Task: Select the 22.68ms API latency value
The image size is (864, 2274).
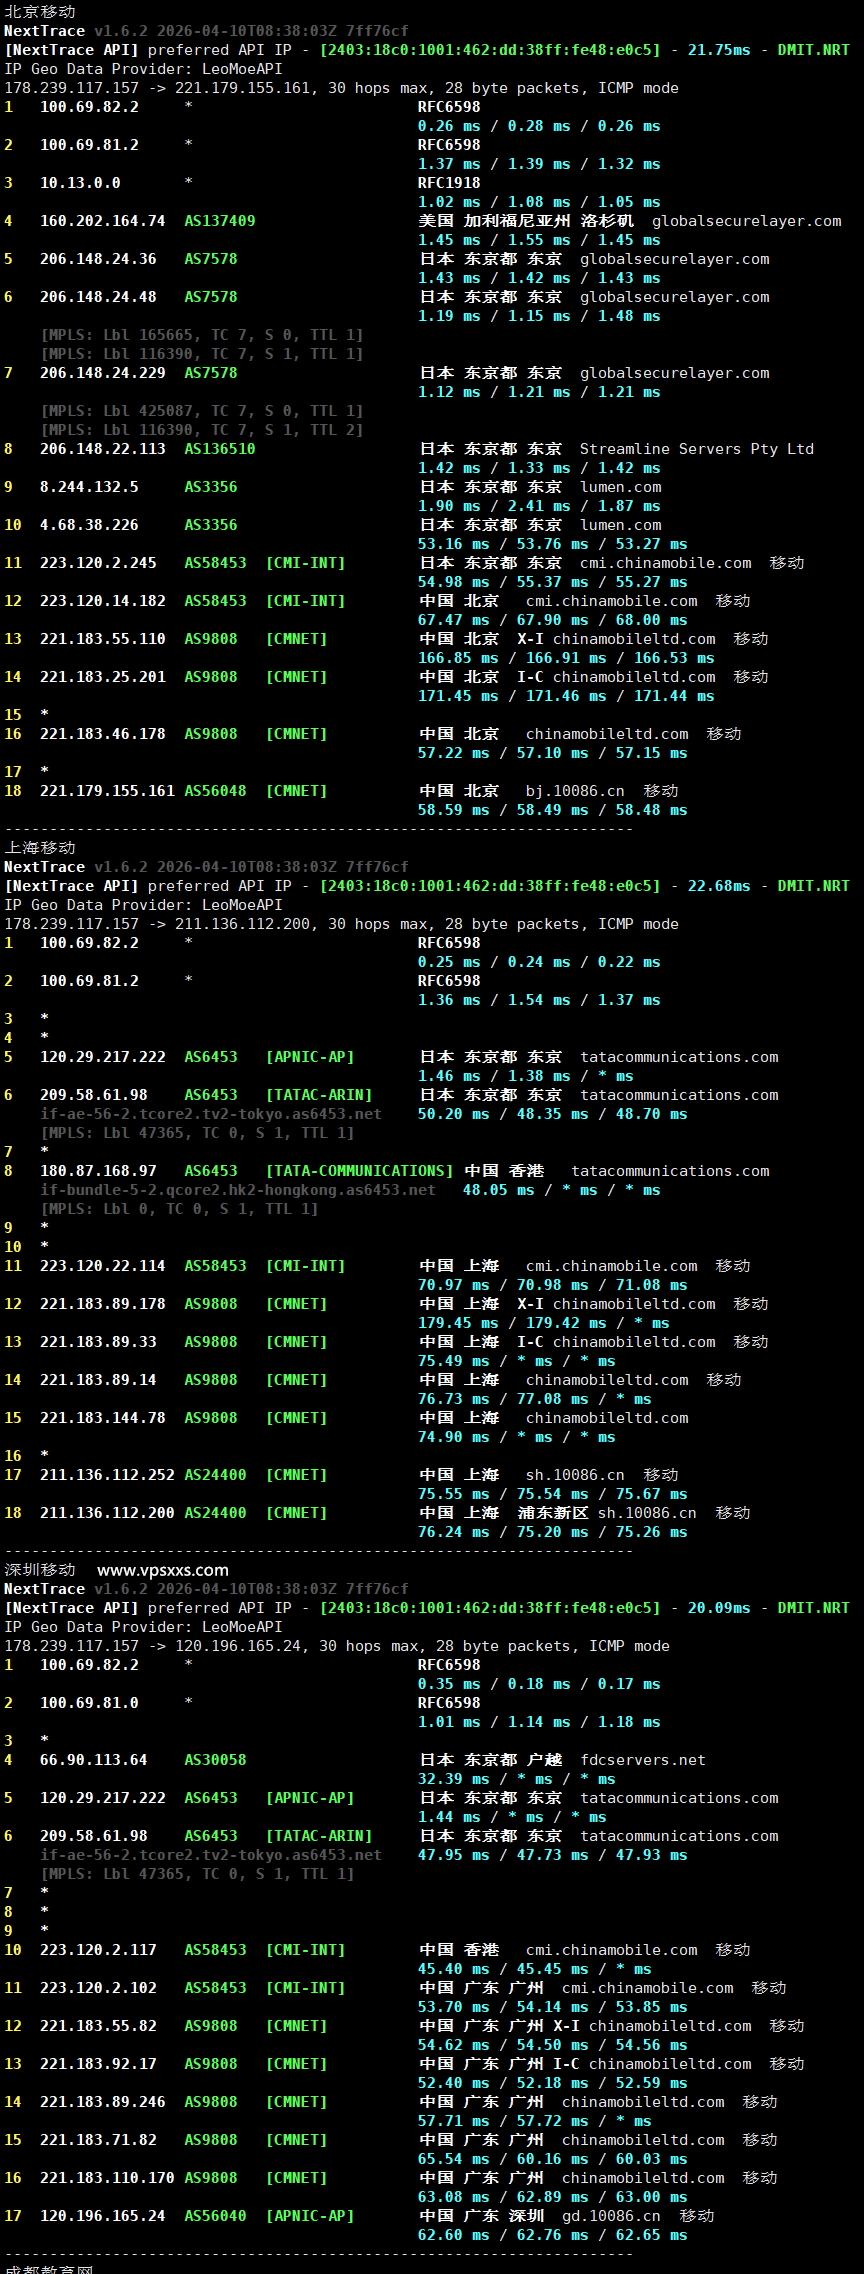Action: click(x=719, y=886)
